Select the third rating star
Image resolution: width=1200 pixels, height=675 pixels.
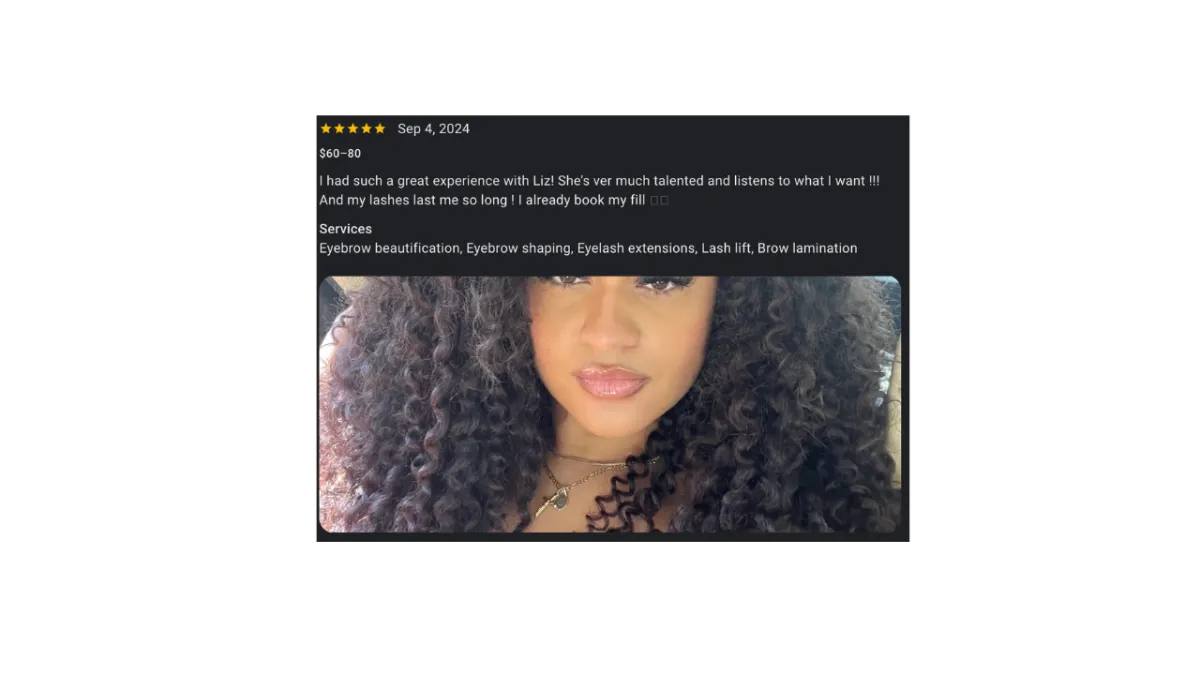353,129
